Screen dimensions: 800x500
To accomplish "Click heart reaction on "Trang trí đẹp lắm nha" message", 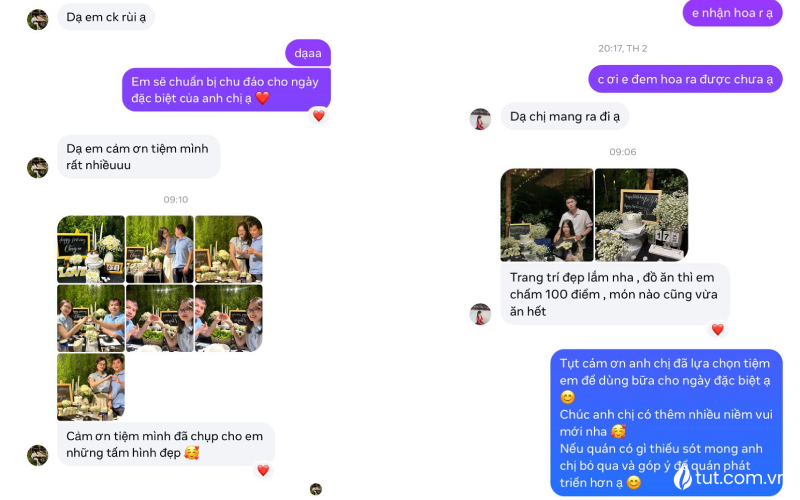I will pos(718,330).
